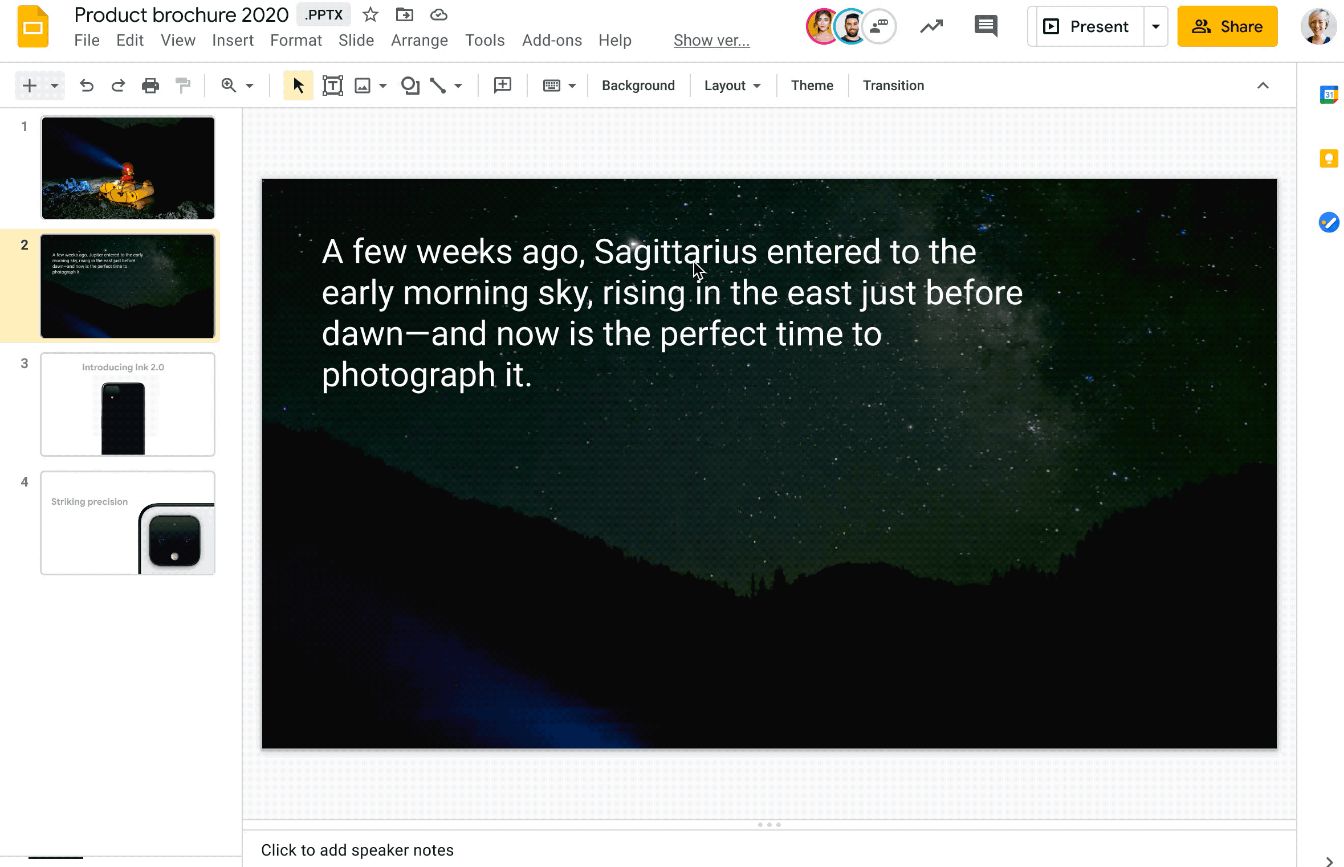Star the Product brochure 2020 document
Viewport: 1344px width, 867px height.
[x=370, y=15]
